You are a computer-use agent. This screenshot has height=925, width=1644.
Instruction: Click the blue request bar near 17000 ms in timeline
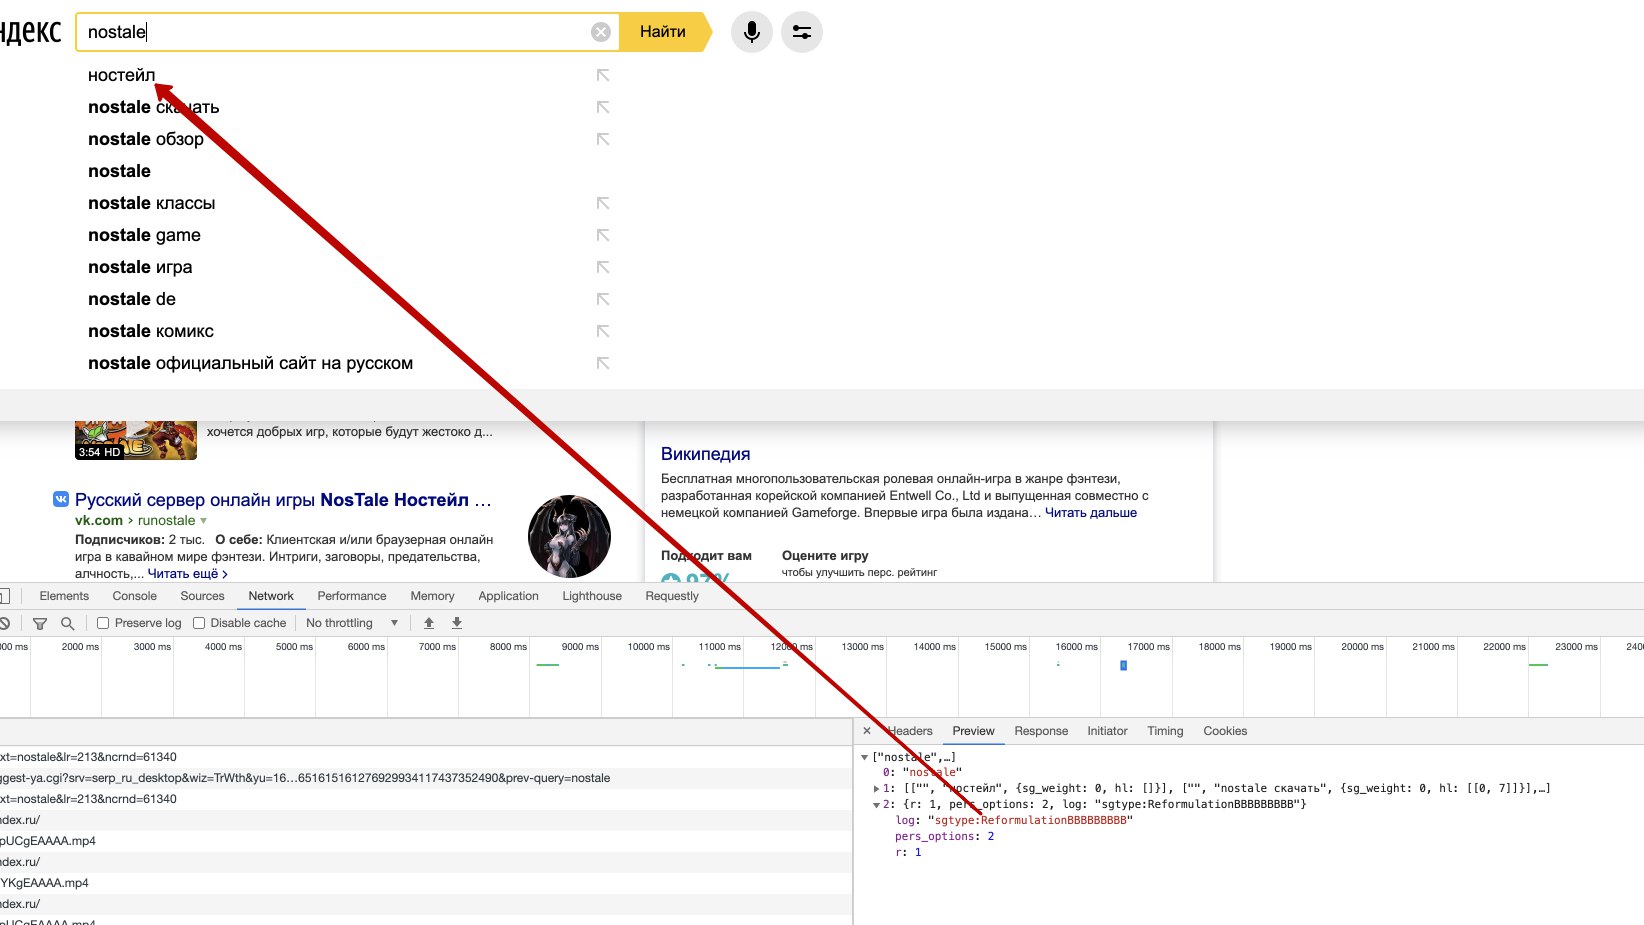[x=1124, y=665]
